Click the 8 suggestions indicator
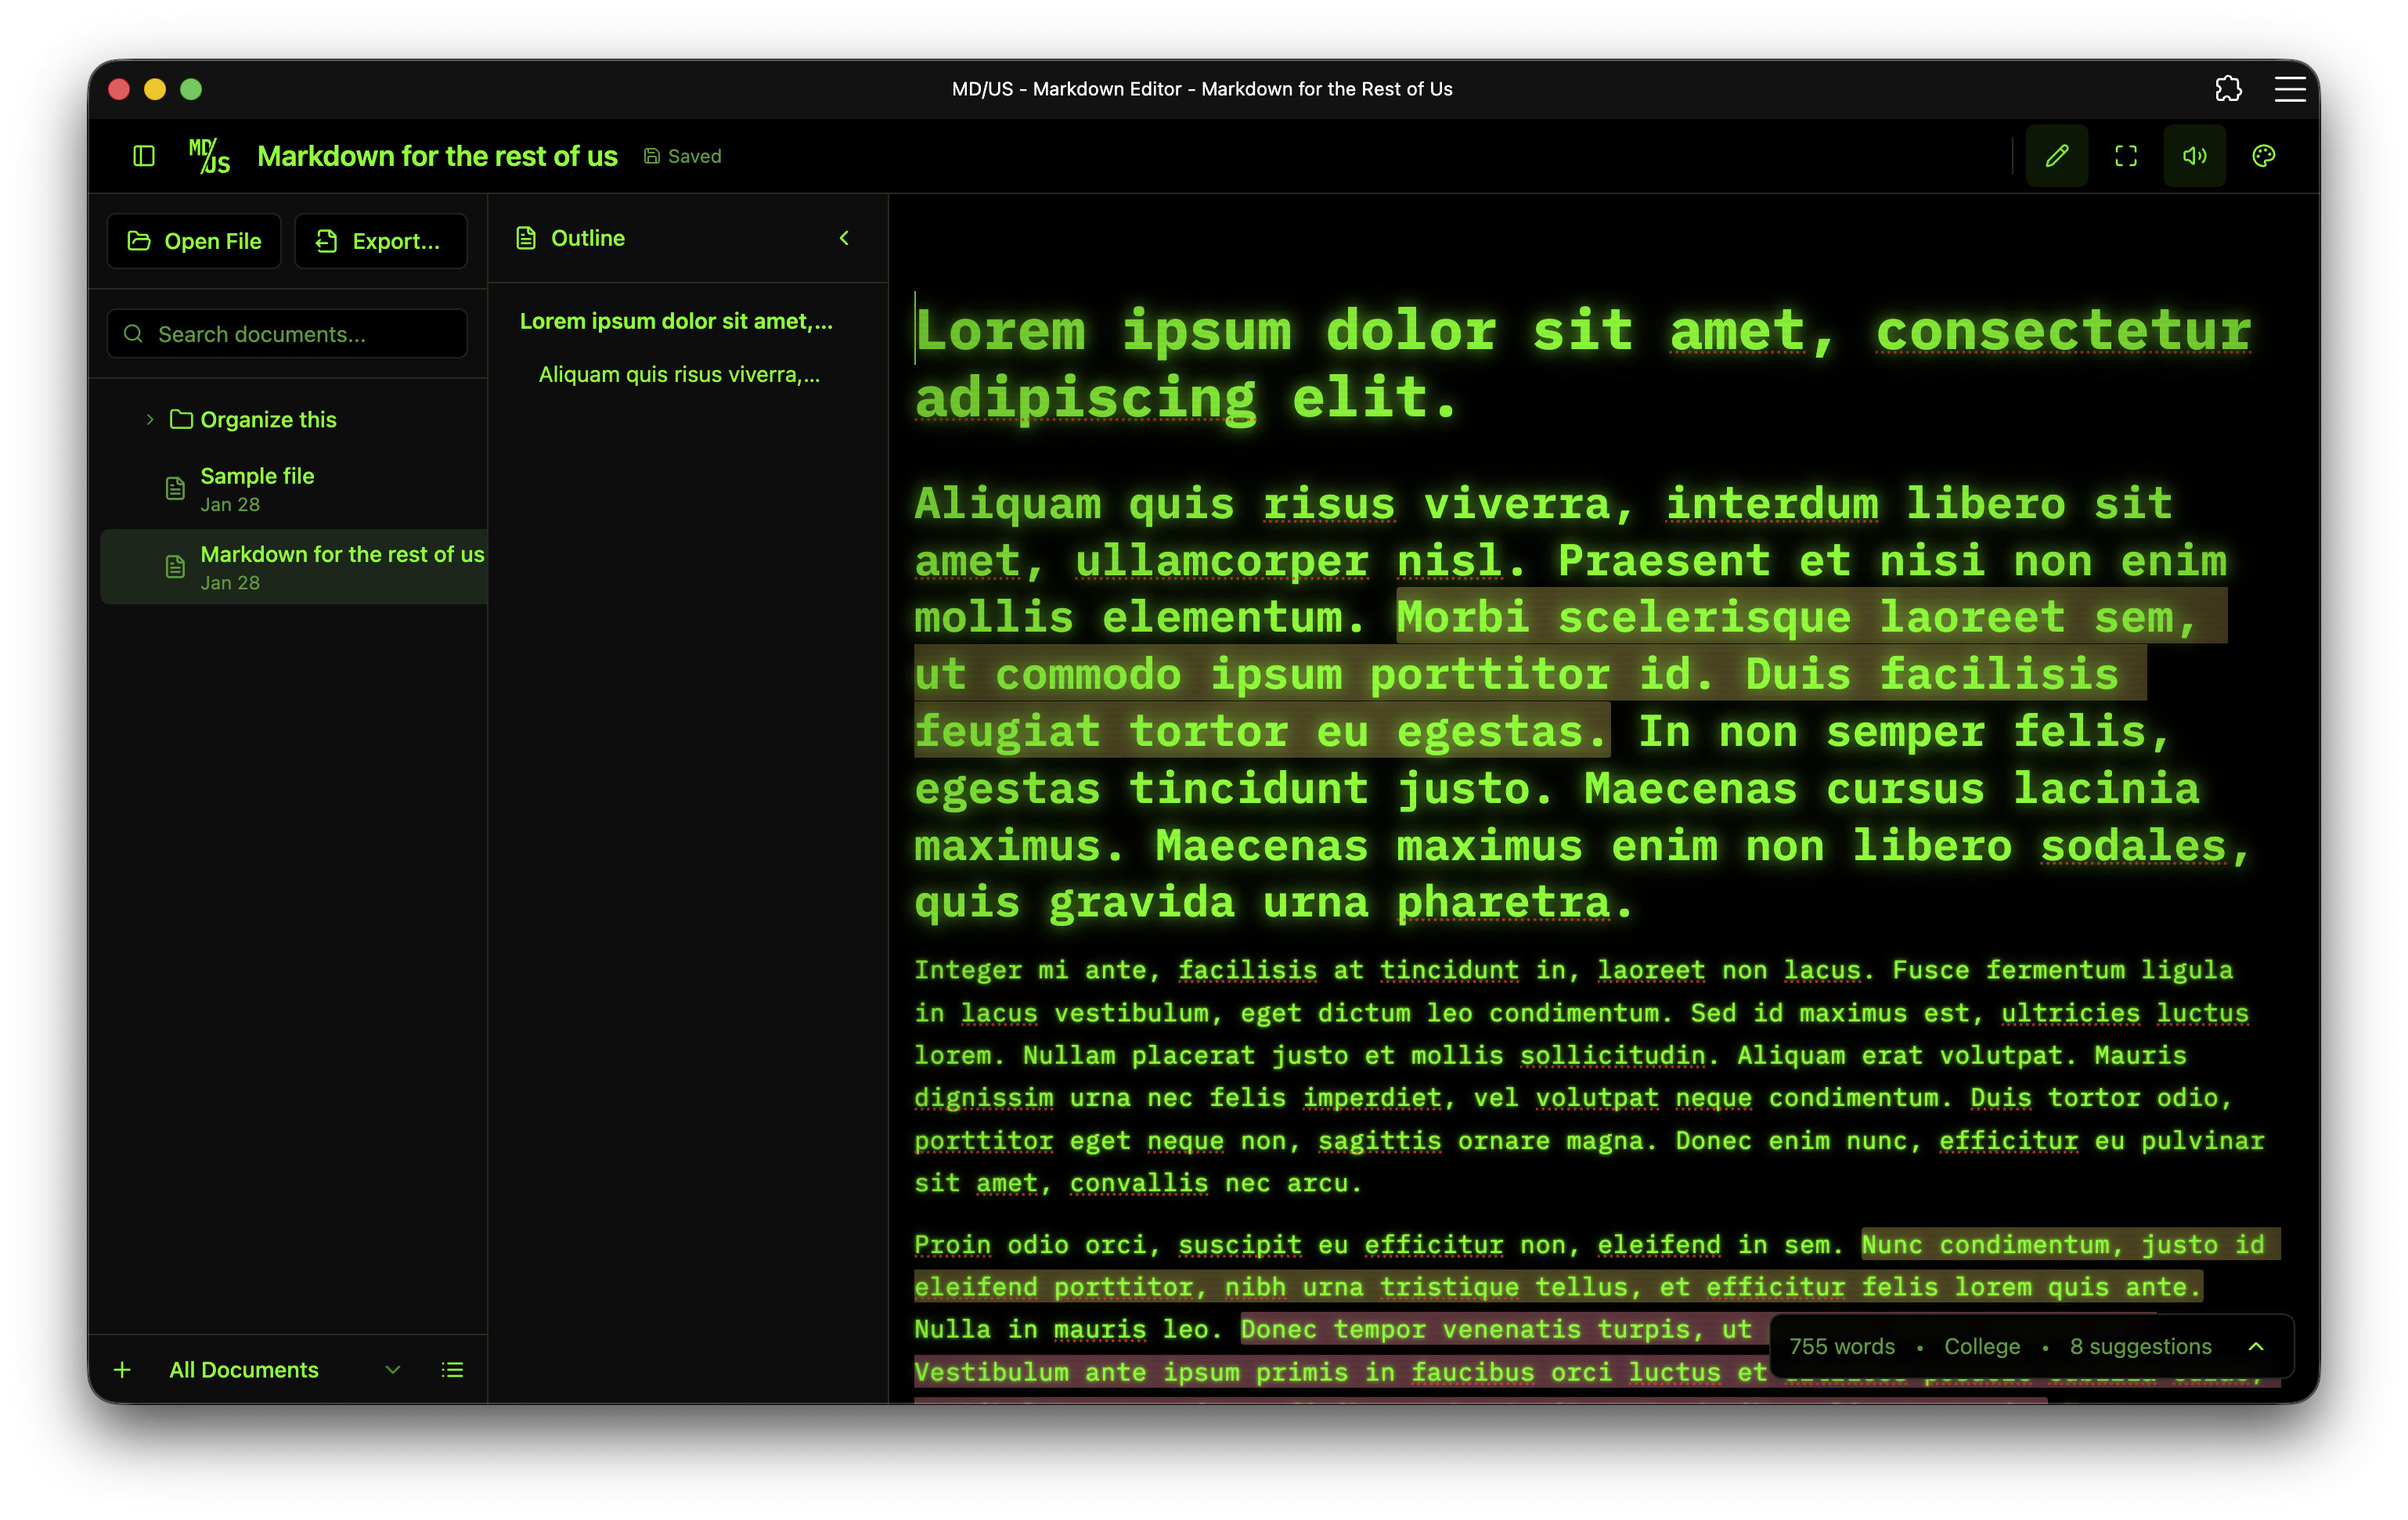The height and width of the screenshot is (1520, 2408). tap(2139, 1346)
